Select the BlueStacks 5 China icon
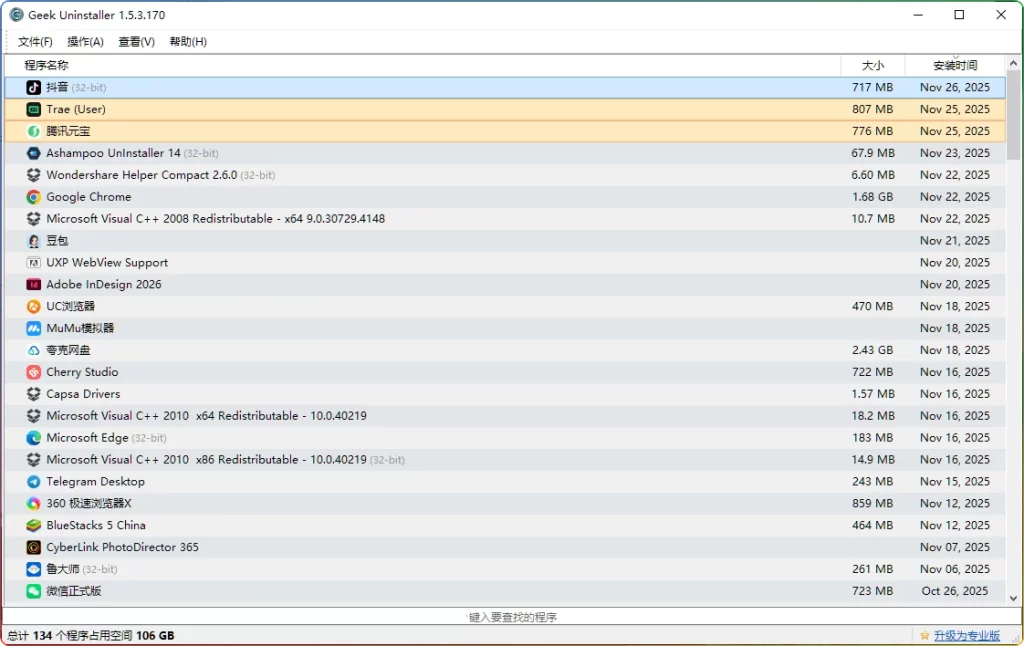Image resolution: width=1024 pixels, height=646 pixels. [x=31, y=525]
